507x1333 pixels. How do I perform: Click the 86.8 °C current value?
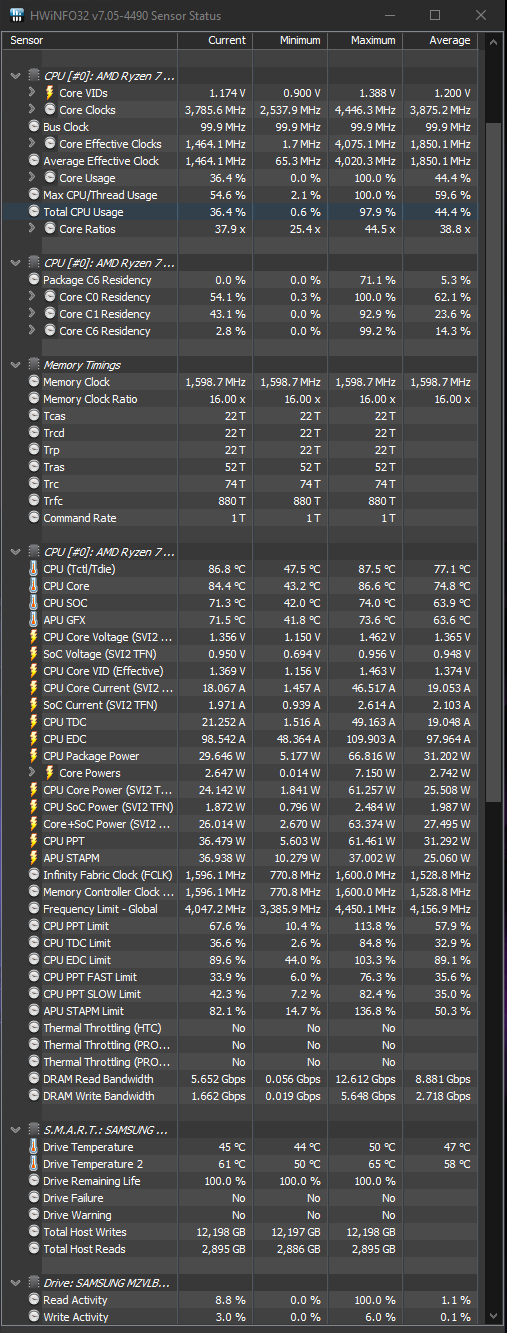tap(227, 569)
